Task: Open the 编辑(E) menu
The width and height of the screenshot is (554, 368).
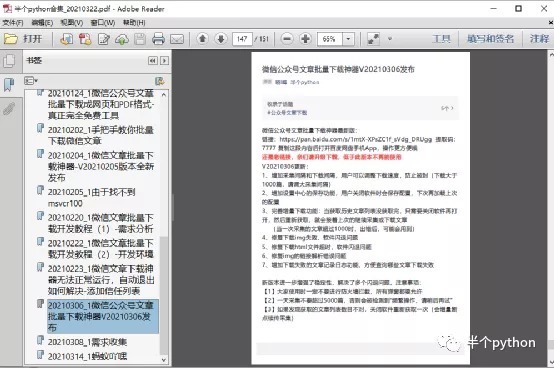Action: coord(42,23)
